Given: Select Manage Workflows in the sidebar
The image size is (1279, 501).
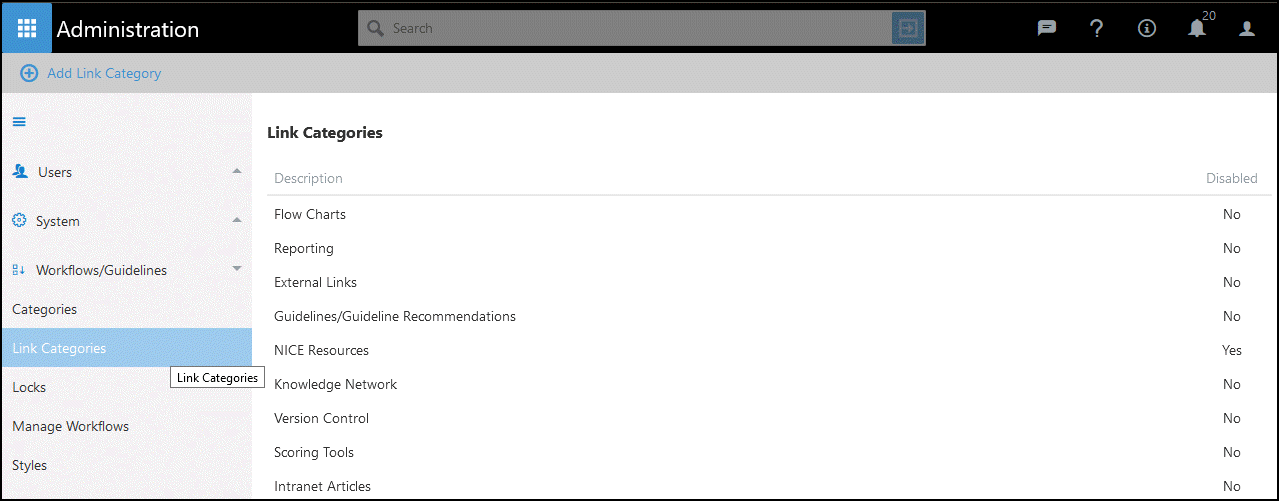Looking at the screenshot, I should click(71, 426).
